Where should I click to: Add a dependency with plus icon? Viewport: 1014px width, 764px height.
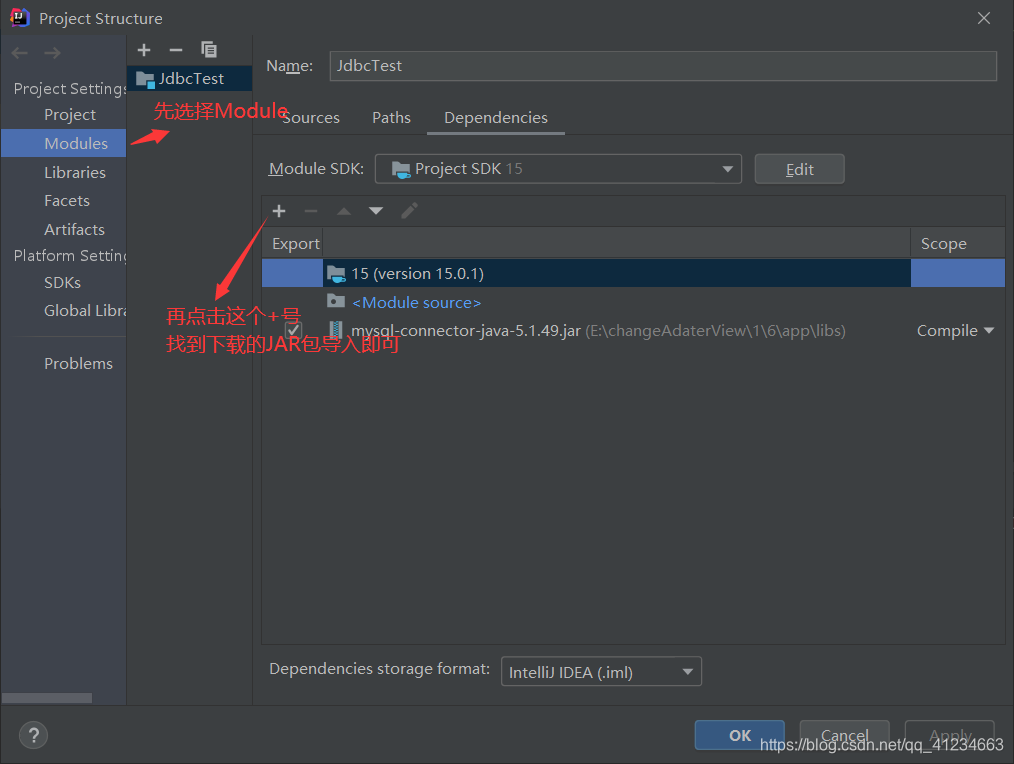coord(279,211)
